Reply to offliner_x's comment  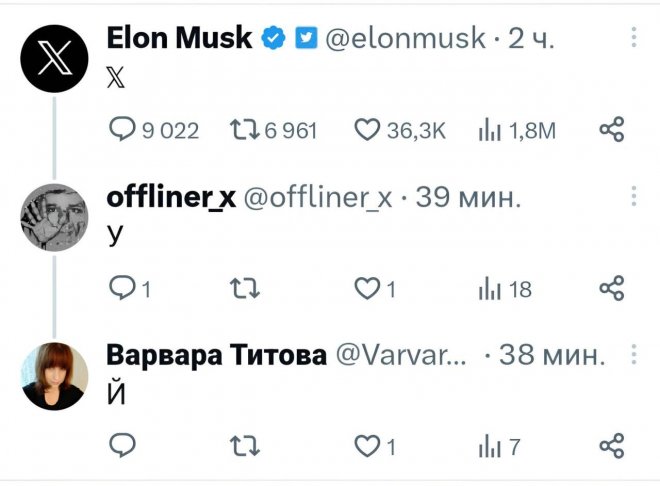(x=121, y=289)
